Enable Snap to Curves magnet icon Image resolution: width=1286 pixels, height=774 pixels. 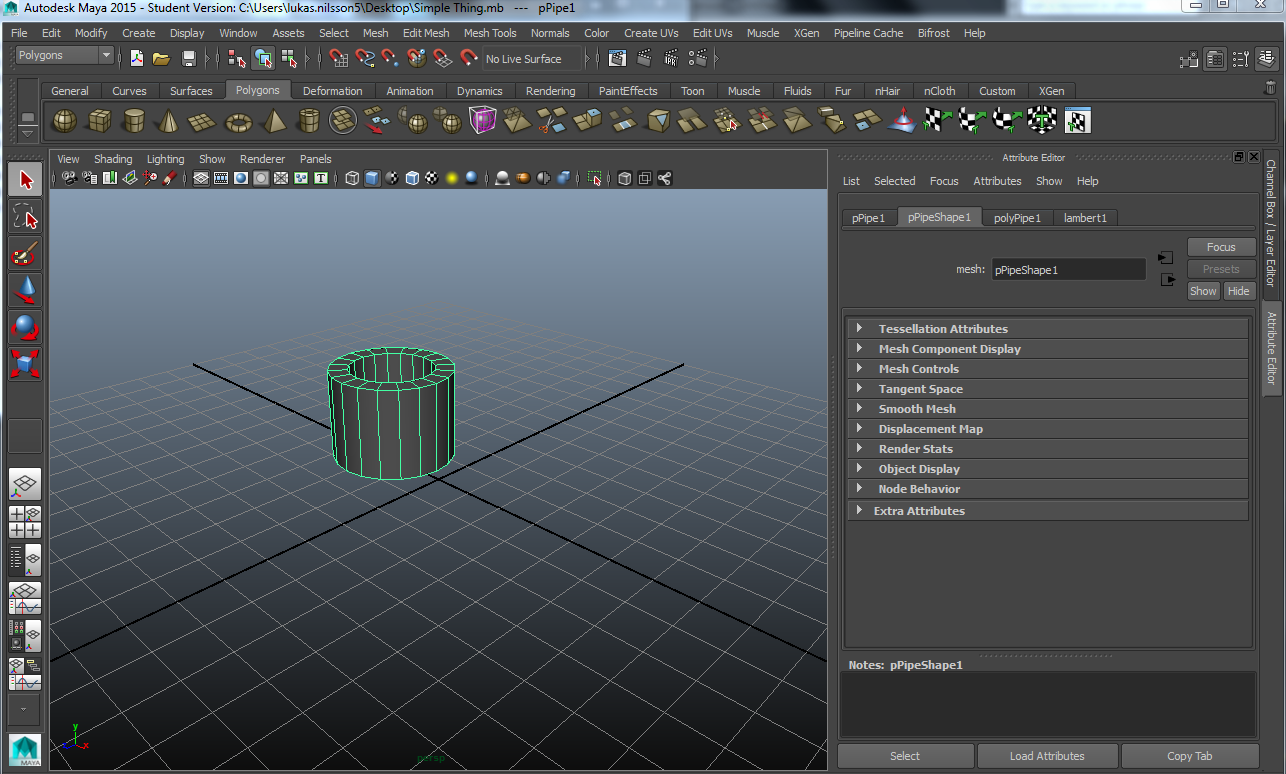[x=365, y=59]
